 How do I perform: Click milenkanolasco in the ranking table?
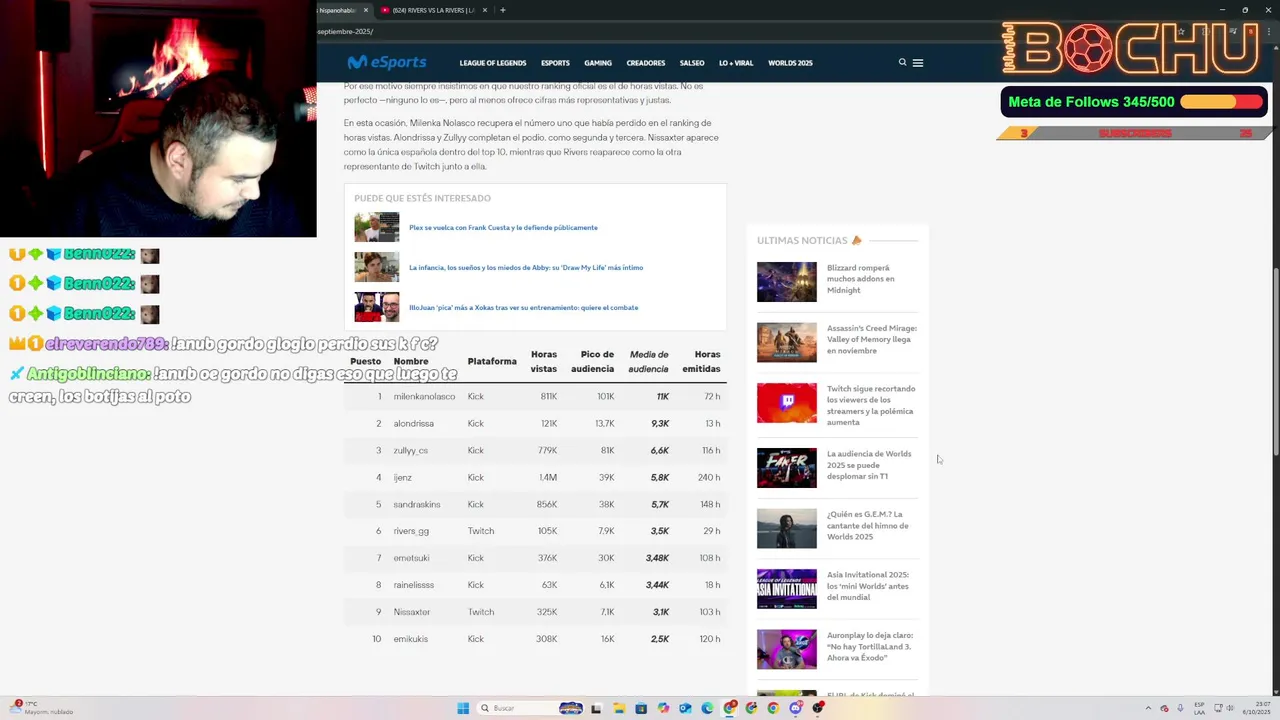point(424,396)
